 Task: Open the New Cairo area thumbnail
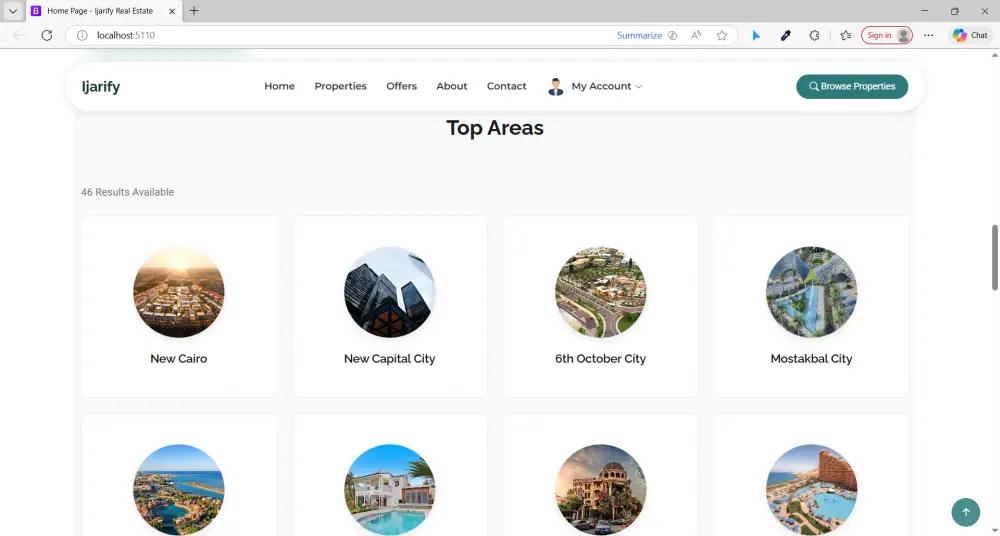click(x=179, y=292)
